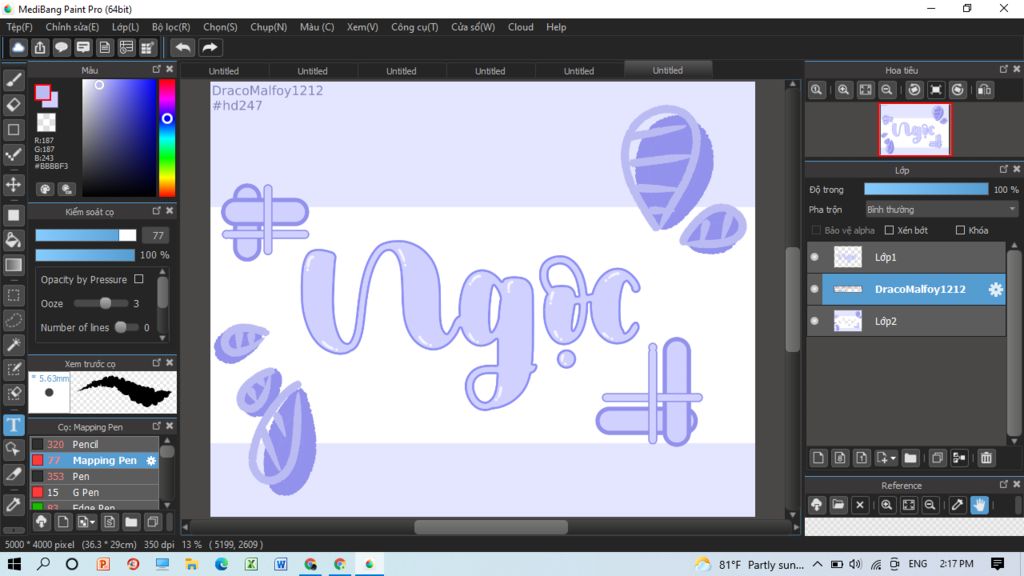1024x576 pixels.
Task: Open Word from the taskbar
Action: (281, 564)
